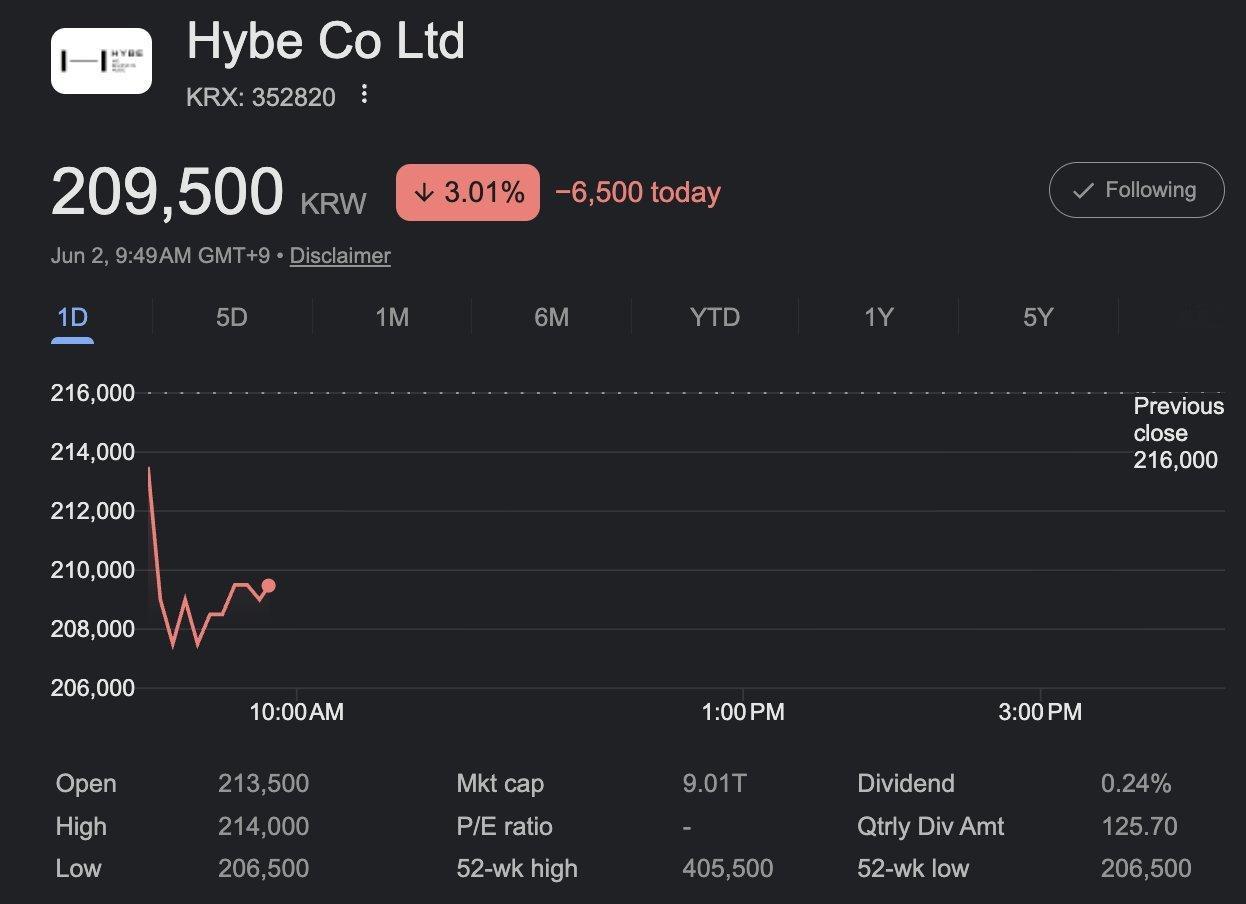Click the 216,000 y-axis label
1246x904 pixels.
point(93,393)
